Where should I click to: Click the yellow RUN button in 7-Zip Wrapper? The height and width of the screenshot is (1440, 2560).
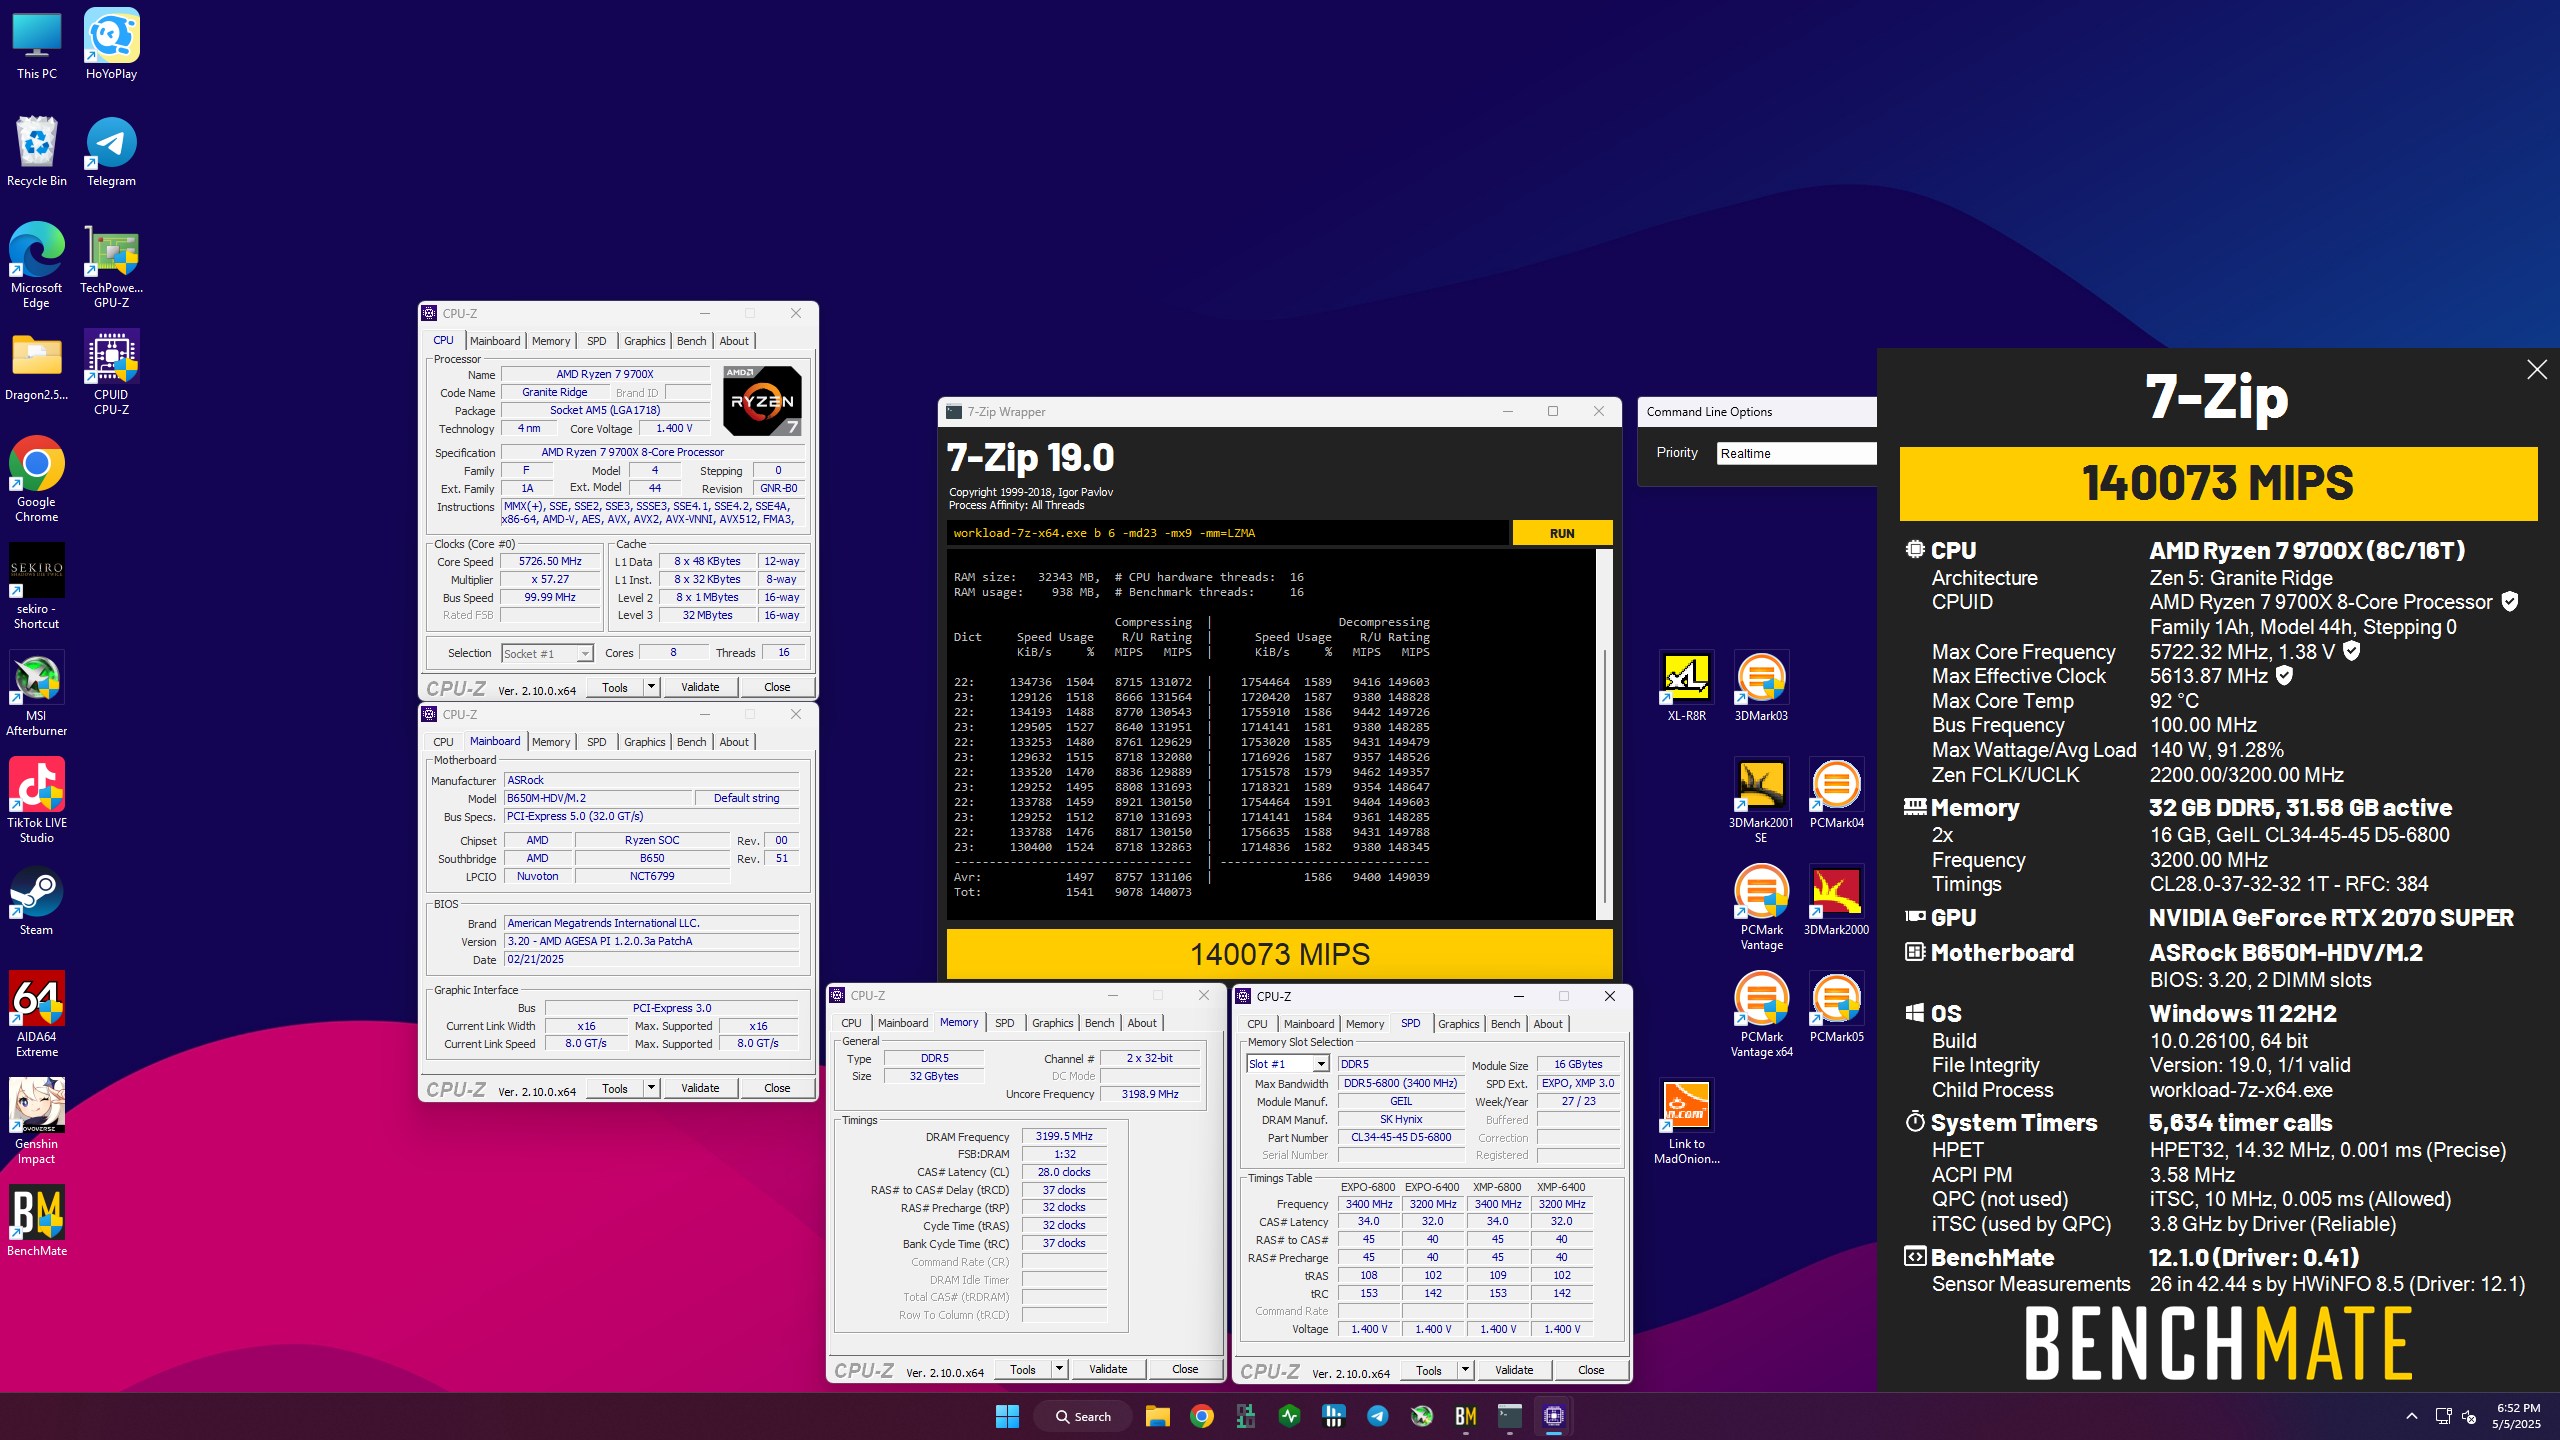click(x=1562, y=533)
